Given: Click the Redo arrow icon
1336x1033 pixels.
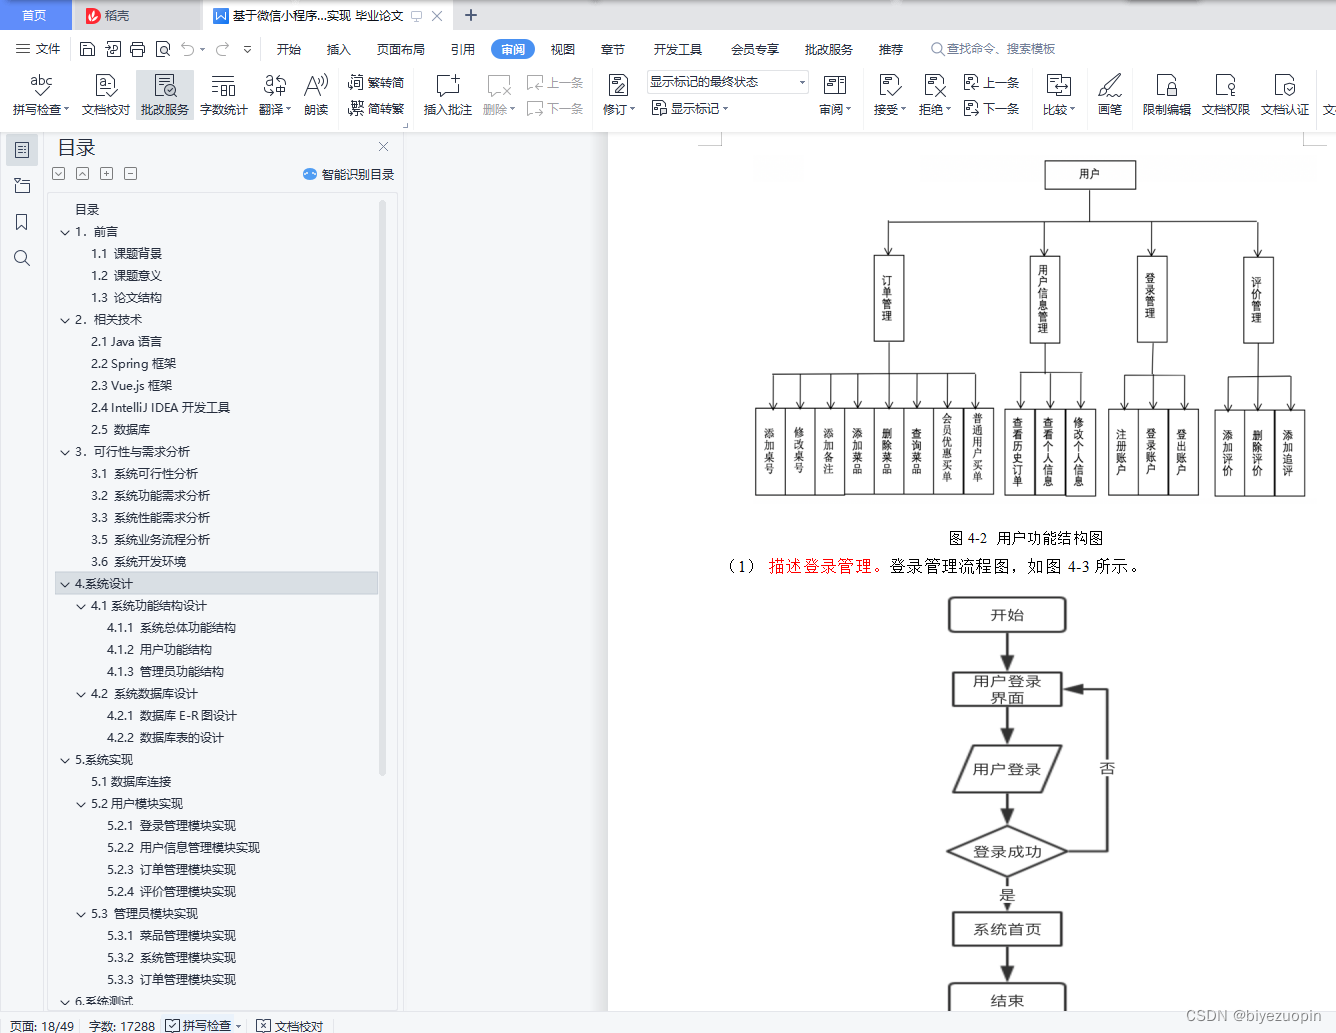Looking at the screenshot, I should [222, 49].
